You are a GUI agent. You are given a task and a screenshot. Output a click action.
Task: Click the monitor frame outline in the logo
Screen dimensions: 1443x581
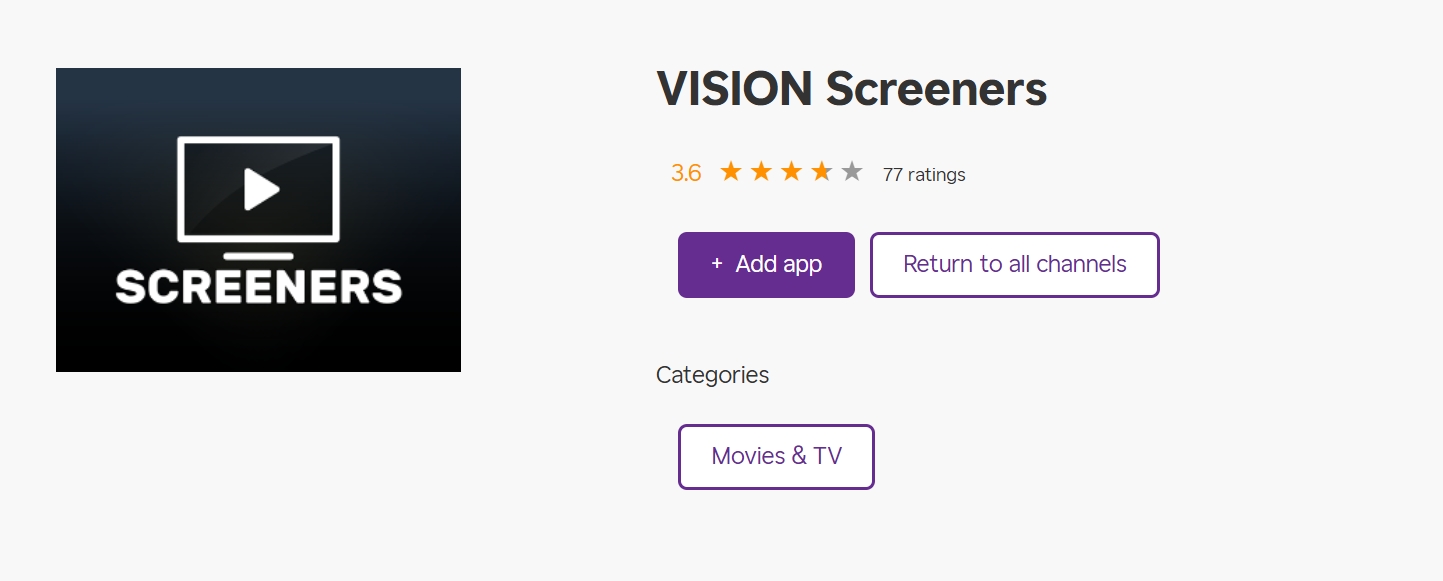pyautogui.click(x=181, y=190)
